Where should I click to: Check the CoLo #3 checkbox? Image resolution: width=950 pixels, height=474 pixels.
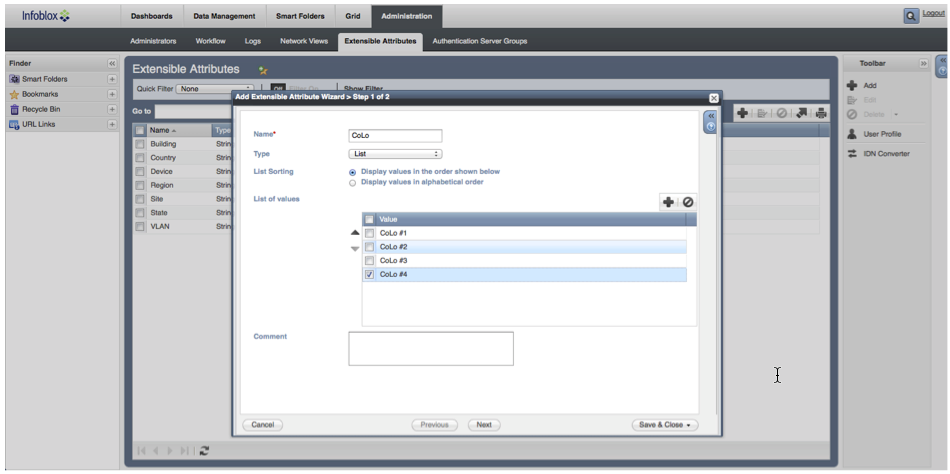click(x=369, y=261)
